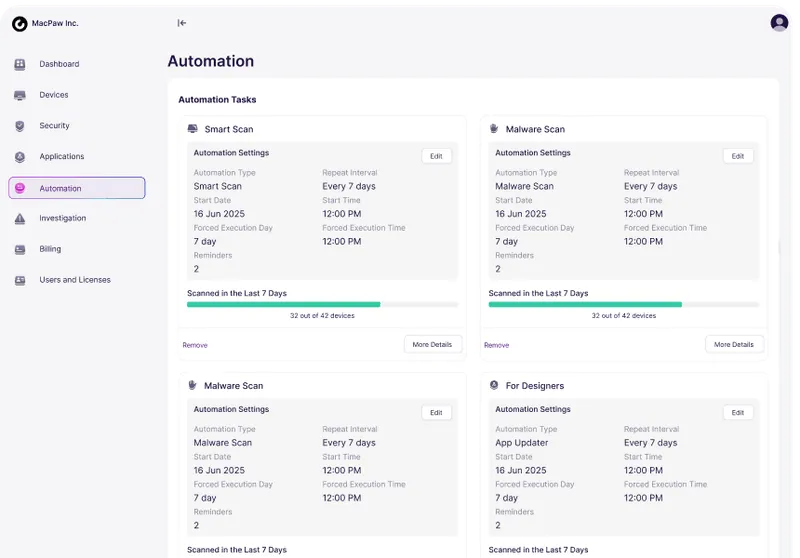Click the Automation Tasks section title

[x=217, y=100]
